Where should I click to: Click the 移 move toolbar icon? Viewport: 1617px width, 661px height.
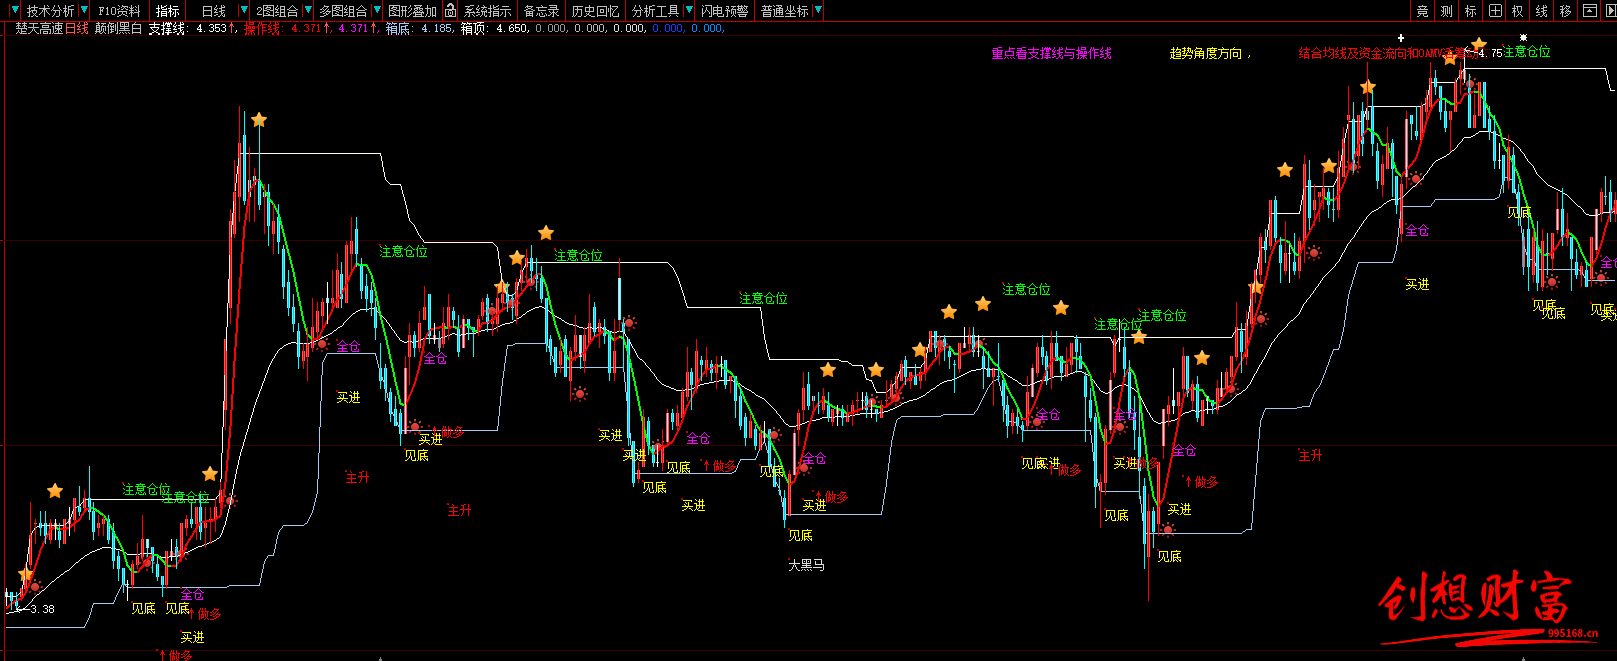tap(1565, 11)
